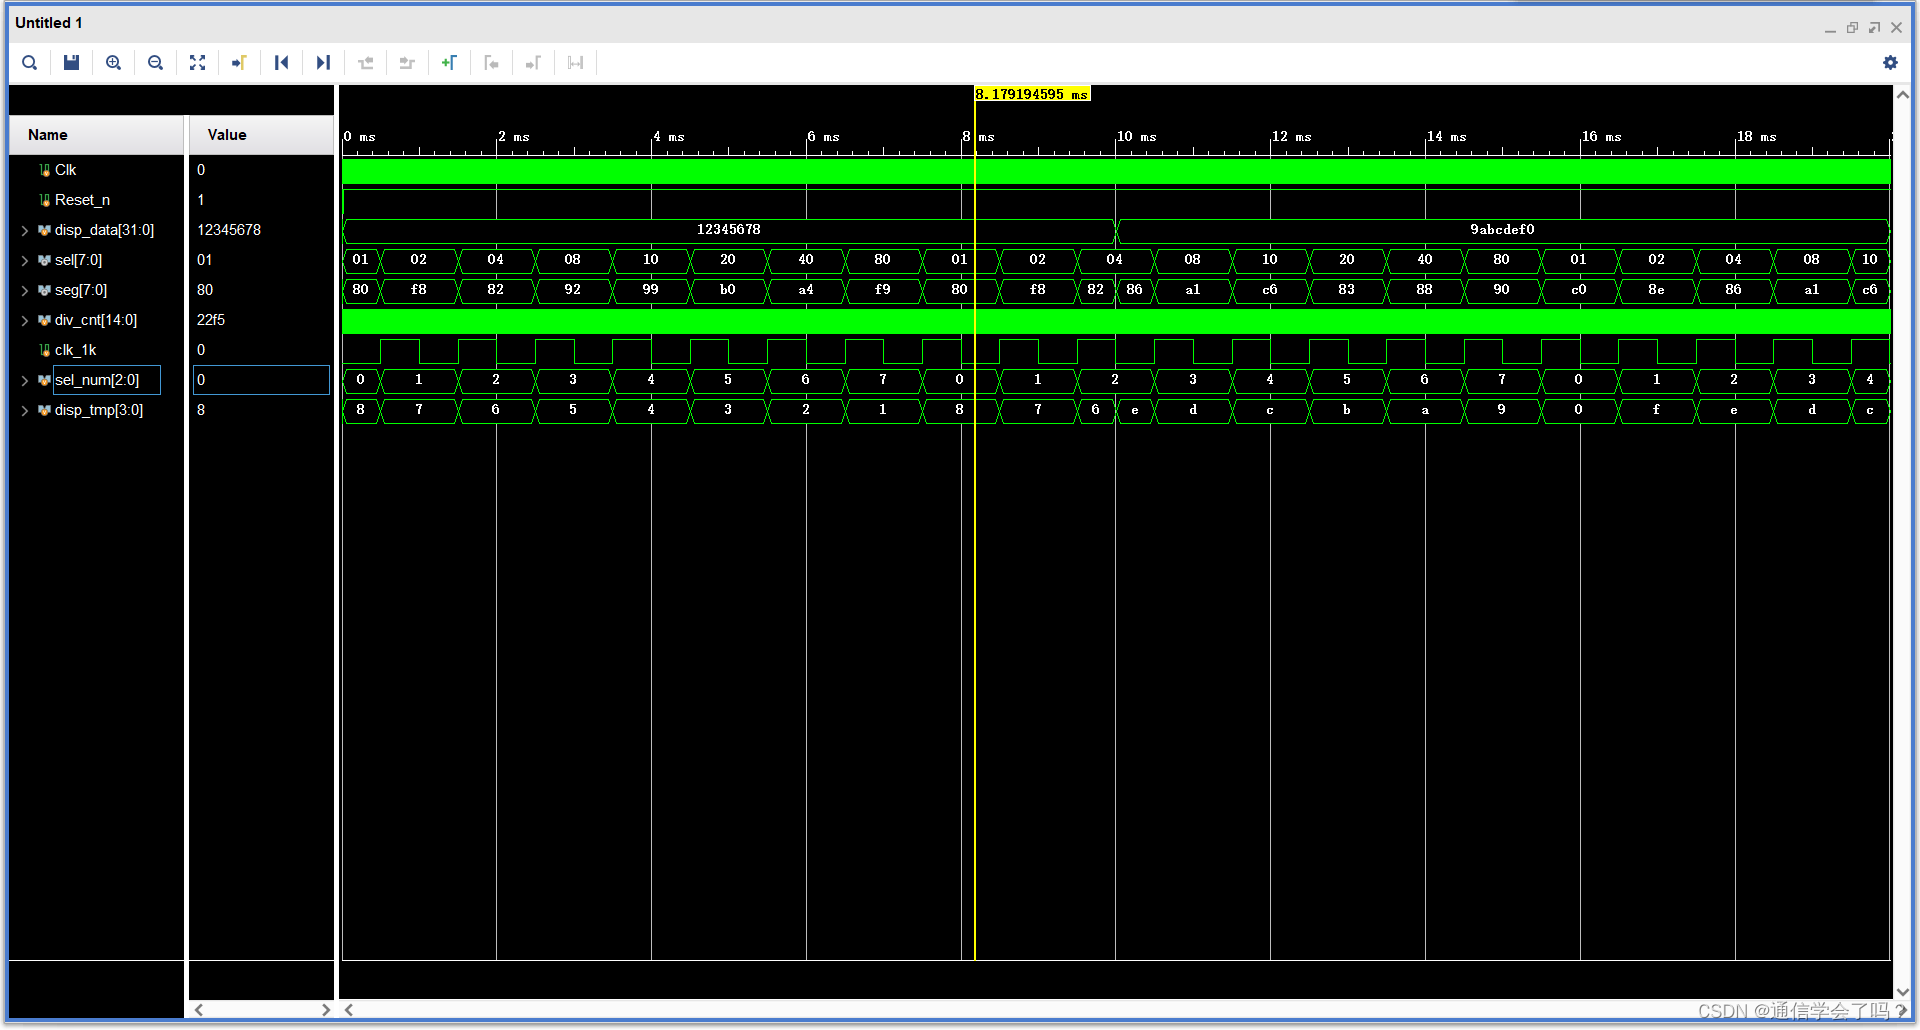The height and width of the screenshot is (1030, 1920).
Task: Expand div_cnt[14:0] bus
Action: point(24,320)
